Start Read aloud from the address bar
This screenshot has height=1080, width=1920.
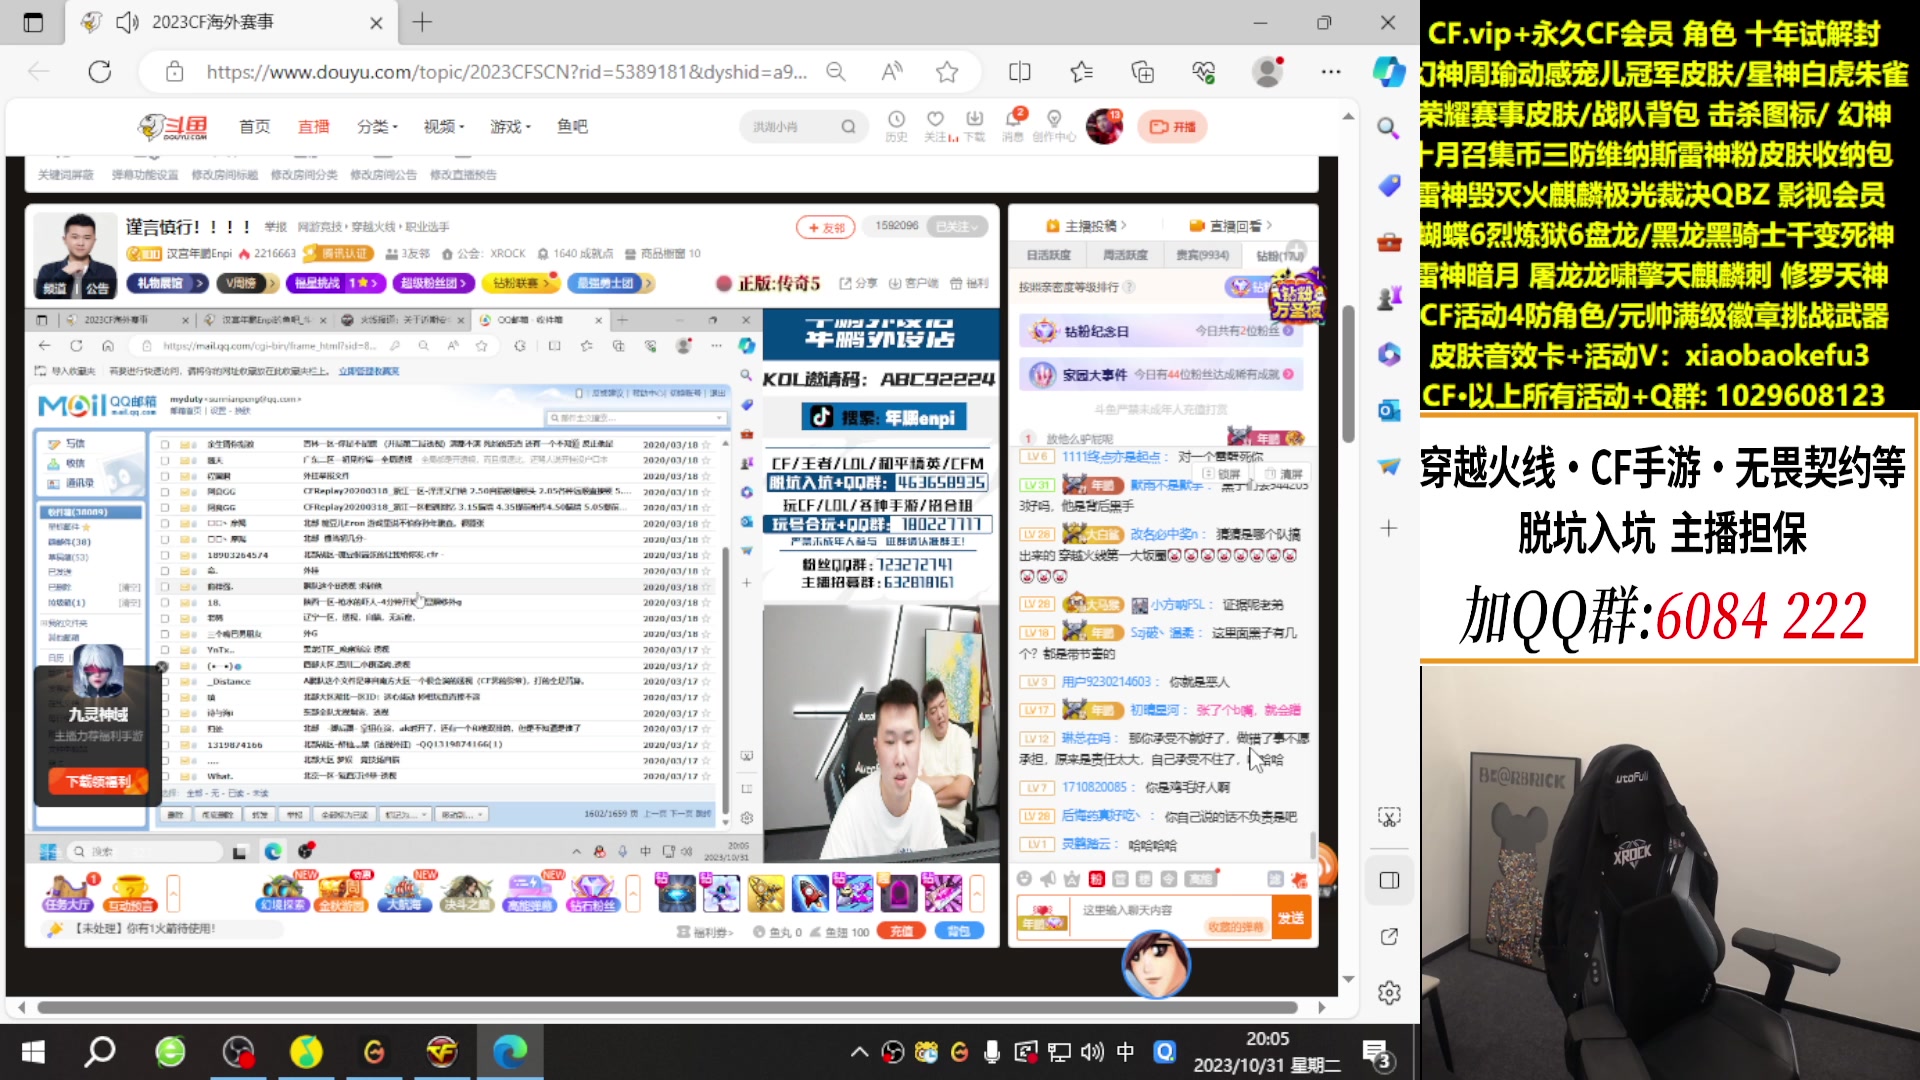pyautogui.click(x=892, y=72)
